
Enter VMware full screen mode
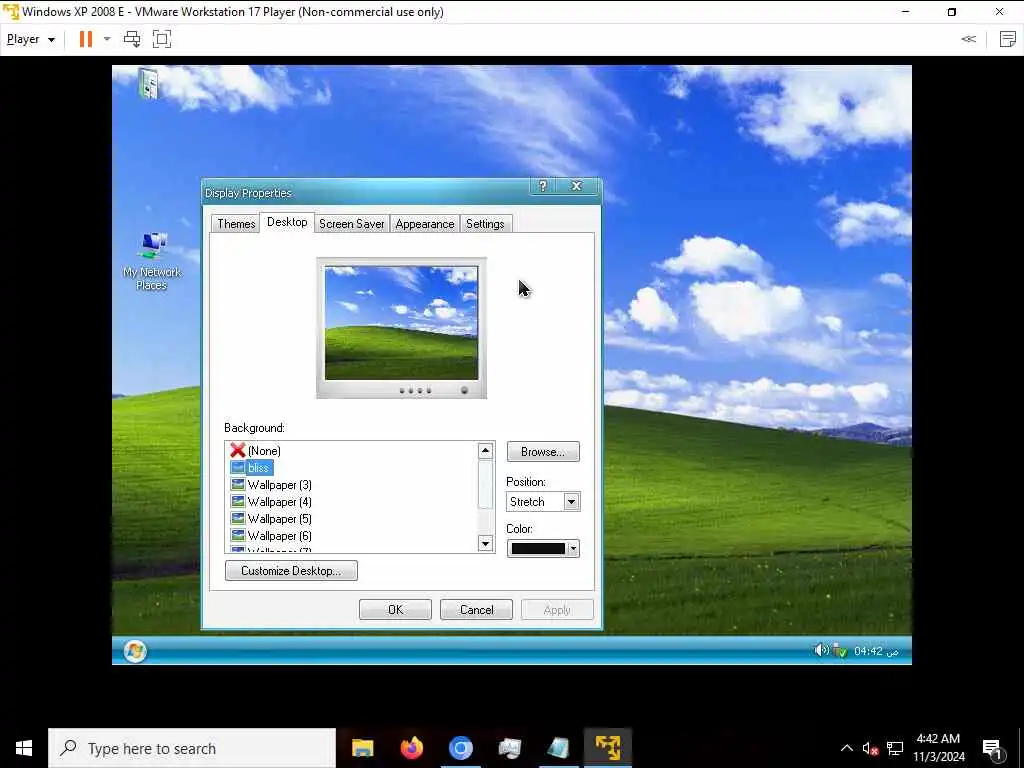point(162,39)
